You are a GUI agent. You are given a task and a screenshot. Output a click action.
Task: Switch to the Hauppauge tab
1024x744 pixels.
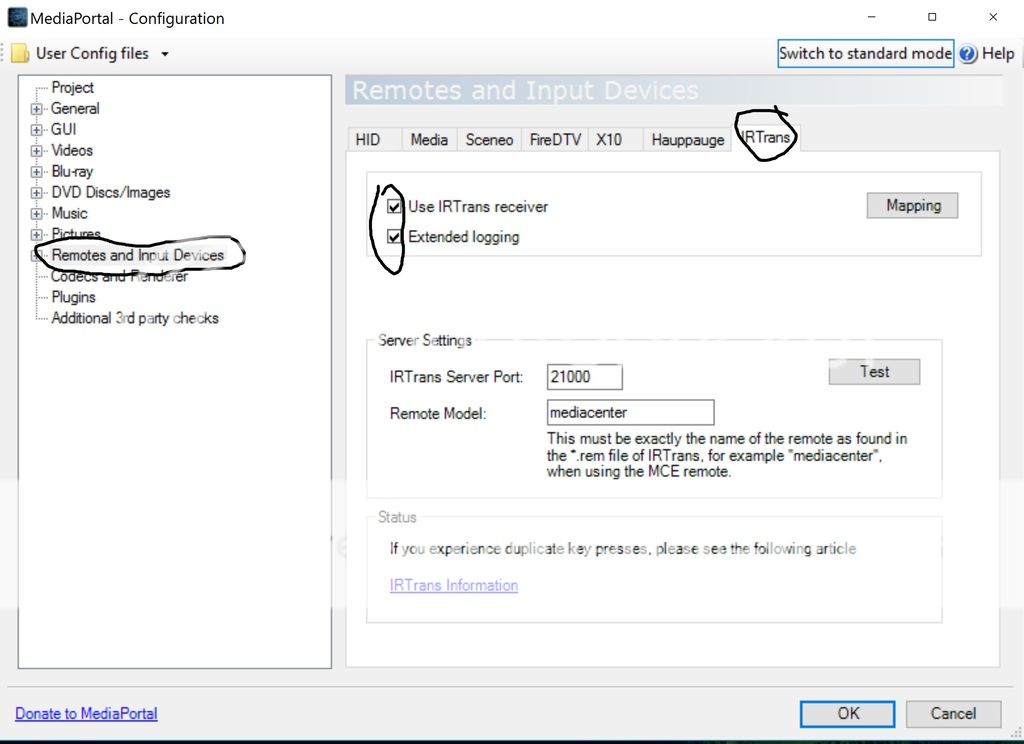pyautogui.click(x=687, y=140)
